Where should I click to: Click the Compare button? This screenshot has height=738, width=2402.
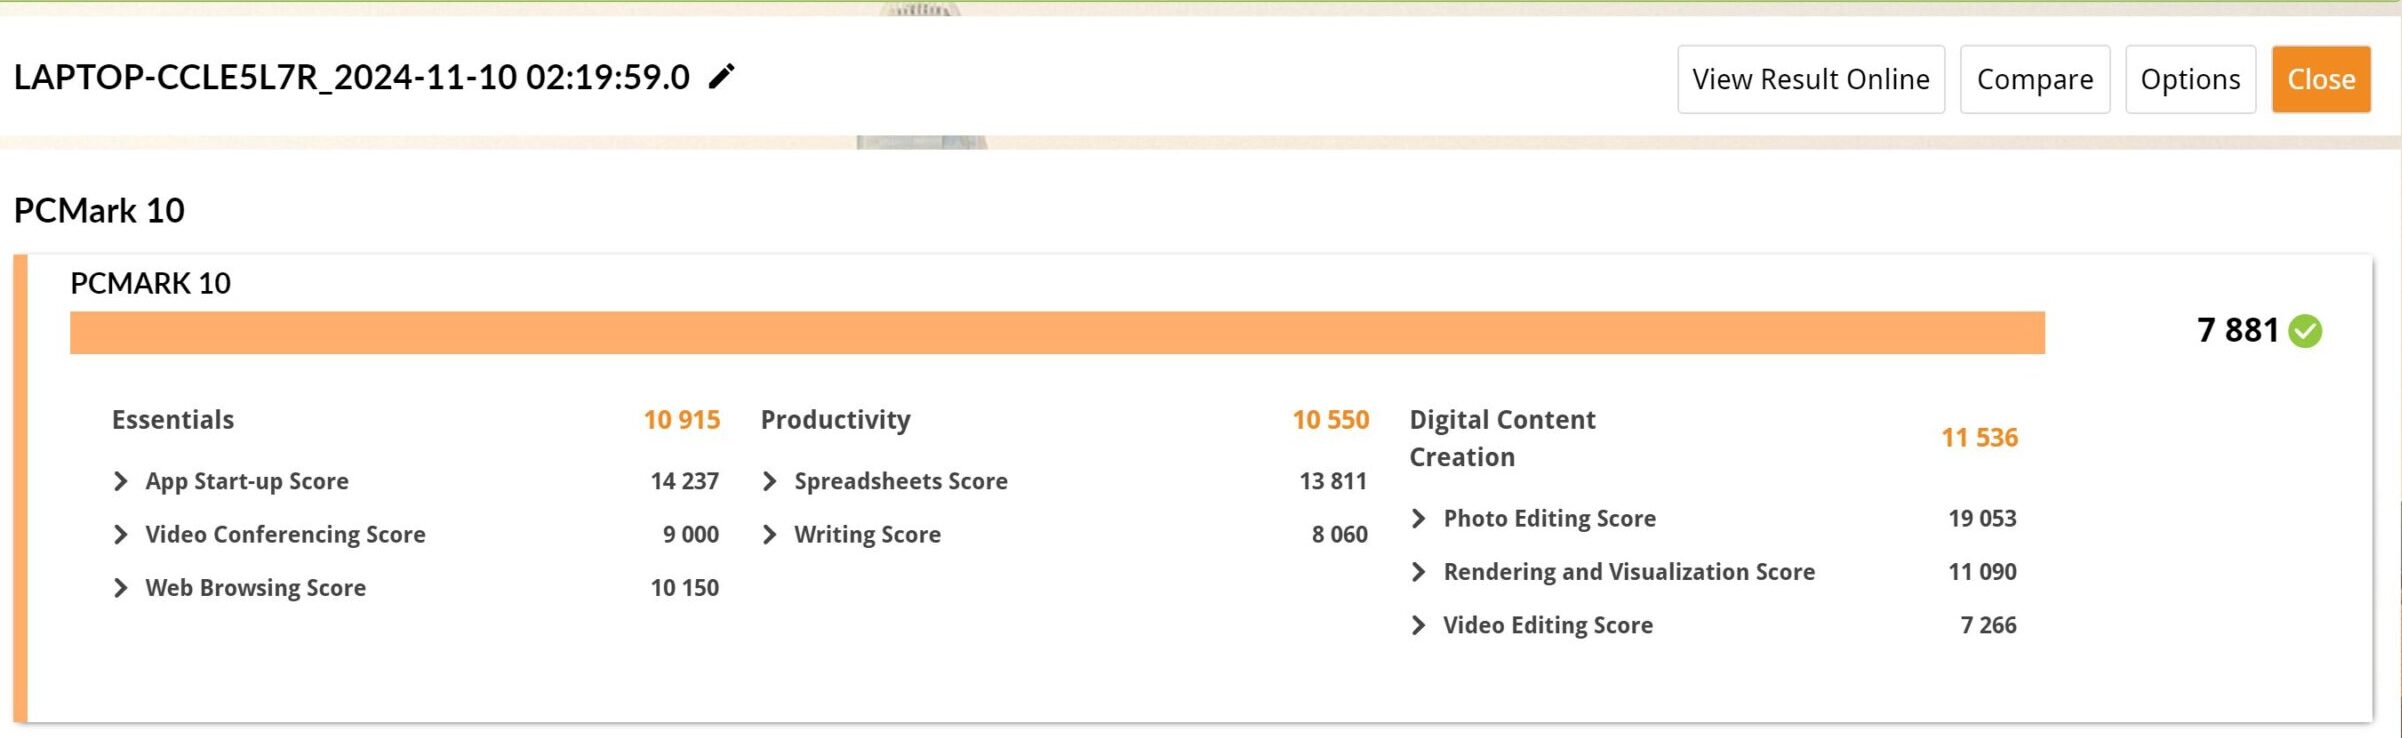[x=2035, y=79]
